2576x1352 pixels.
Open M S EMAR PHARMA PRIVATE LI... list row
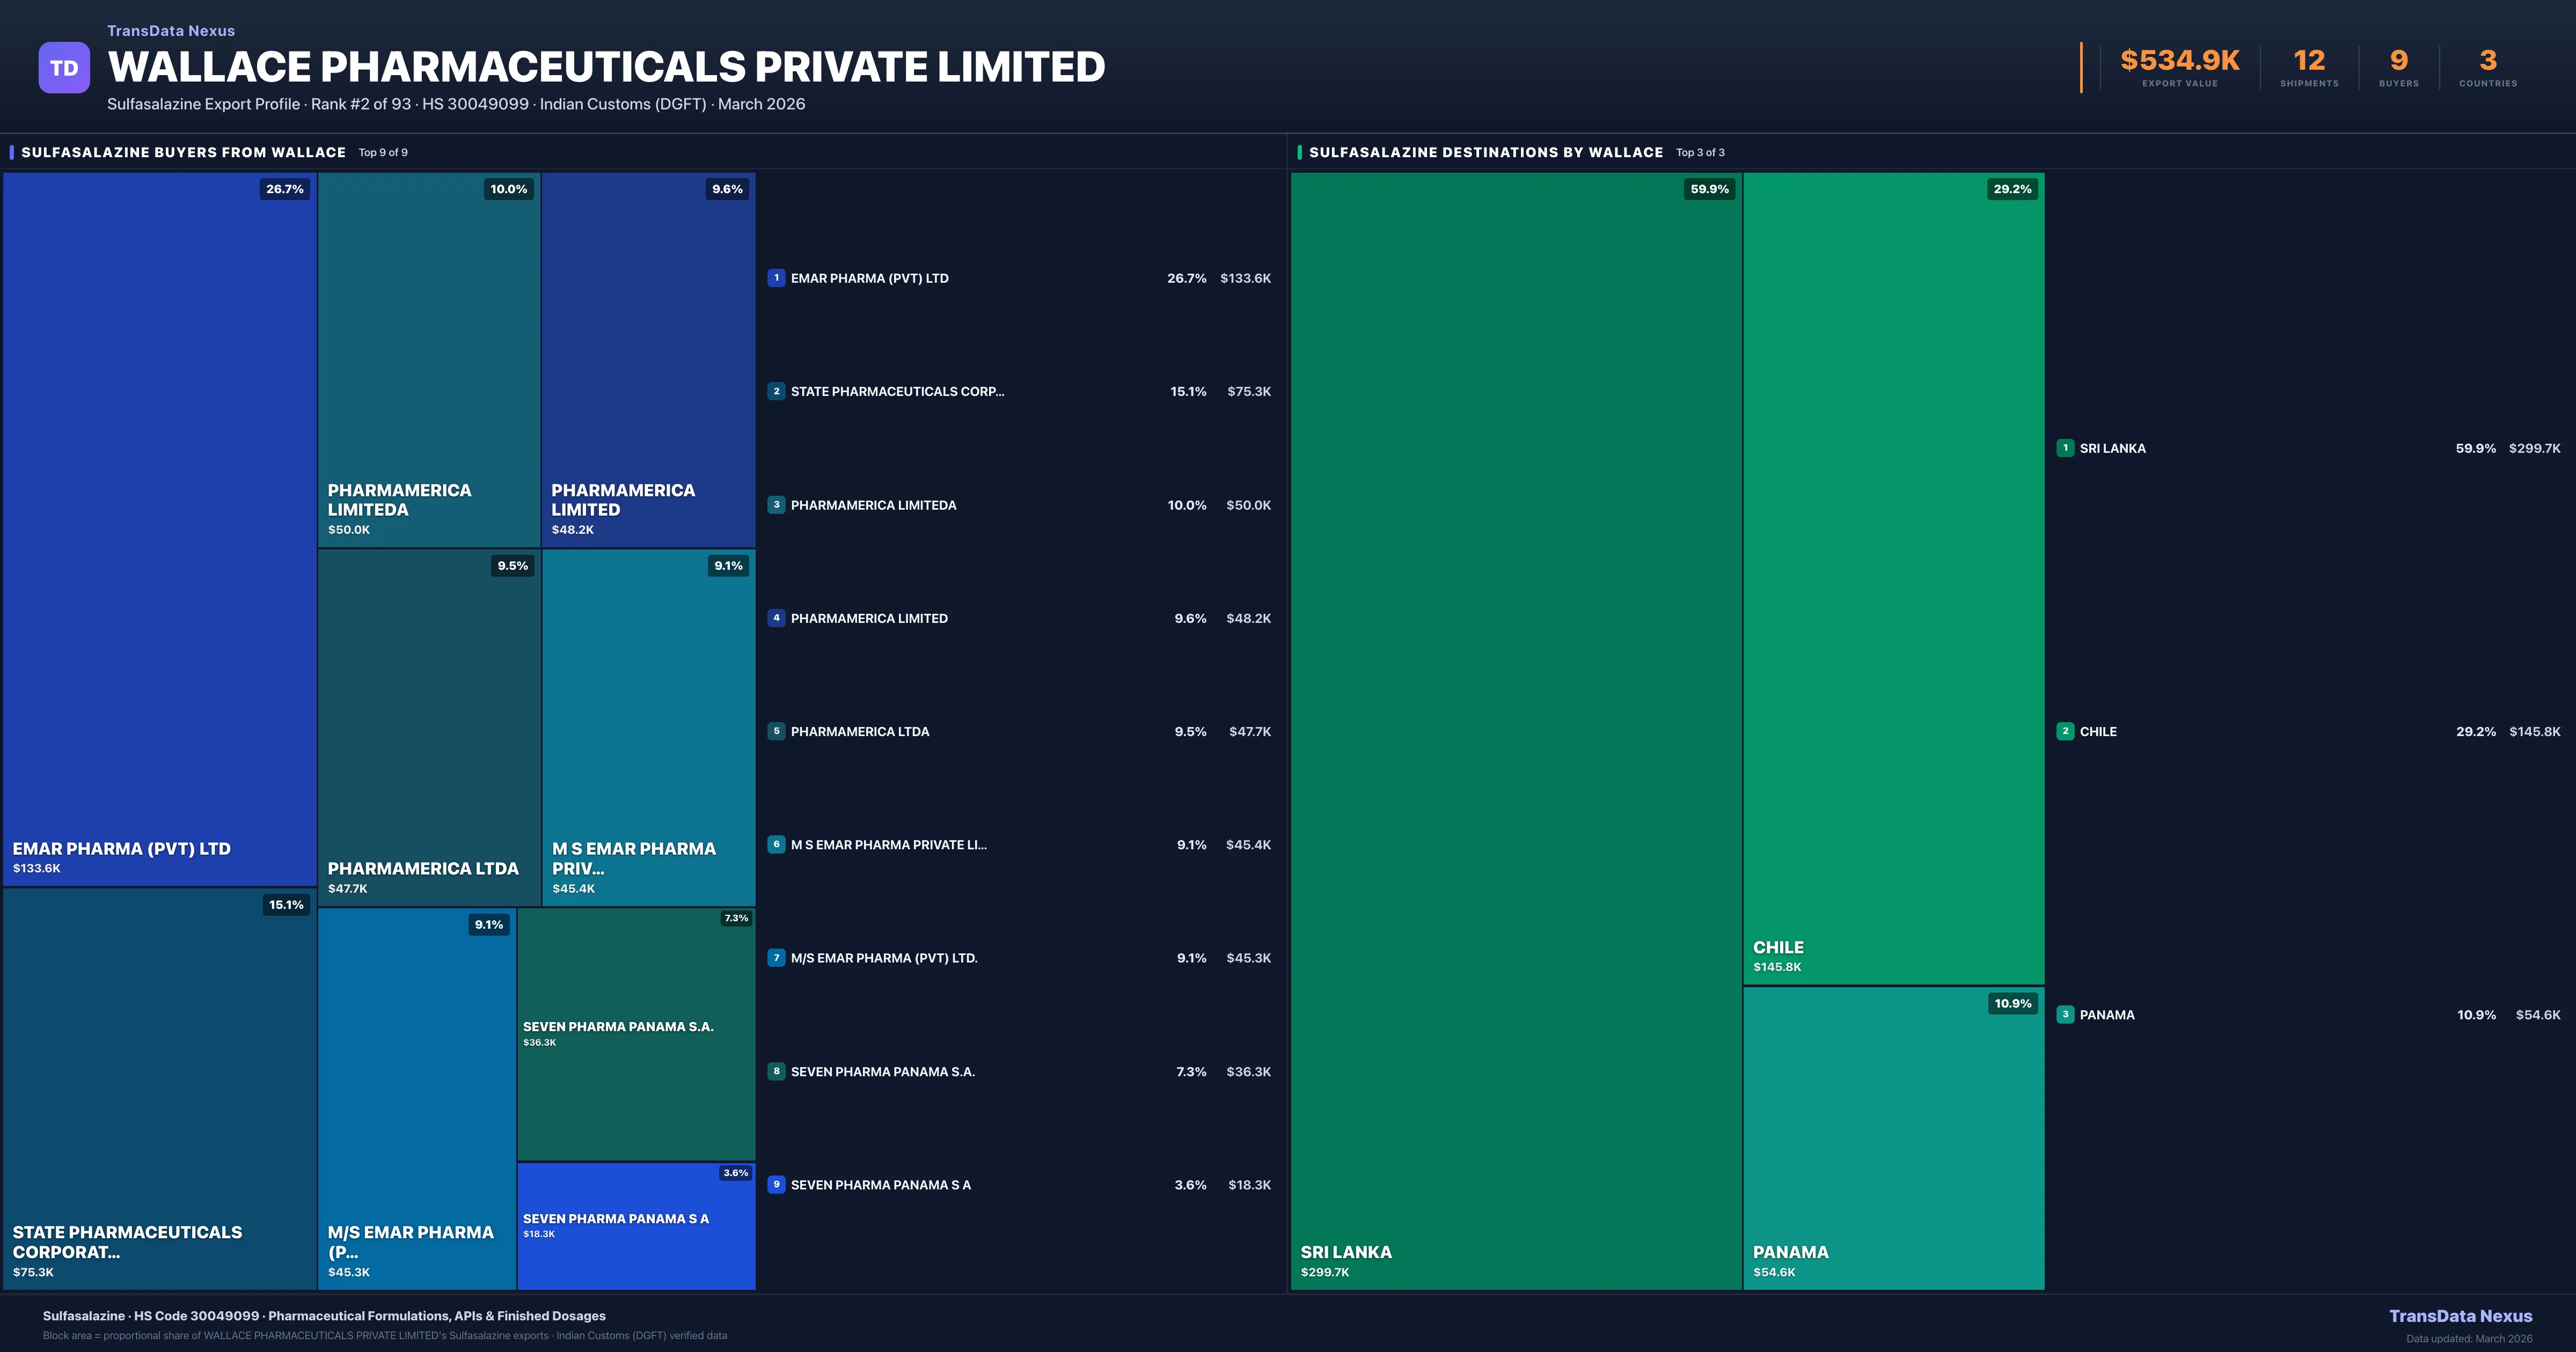[x=888, y=845]
